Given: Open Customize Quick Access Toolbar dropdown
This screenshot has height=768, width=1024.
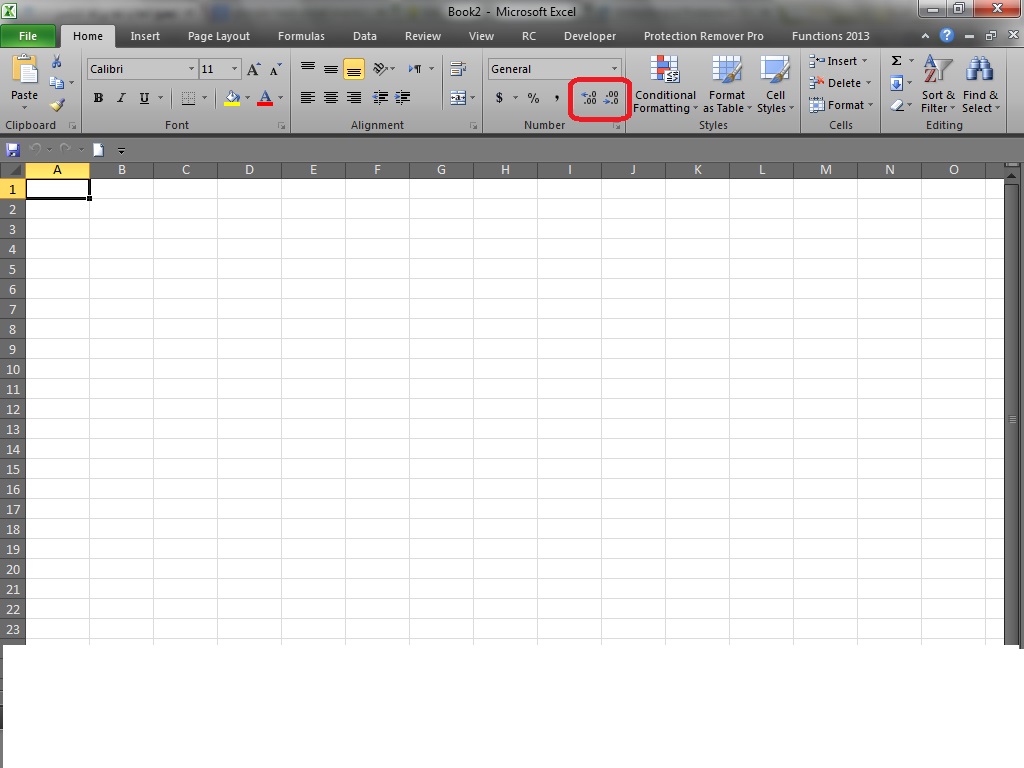Looking at the screenshot, I should point(121,151).
